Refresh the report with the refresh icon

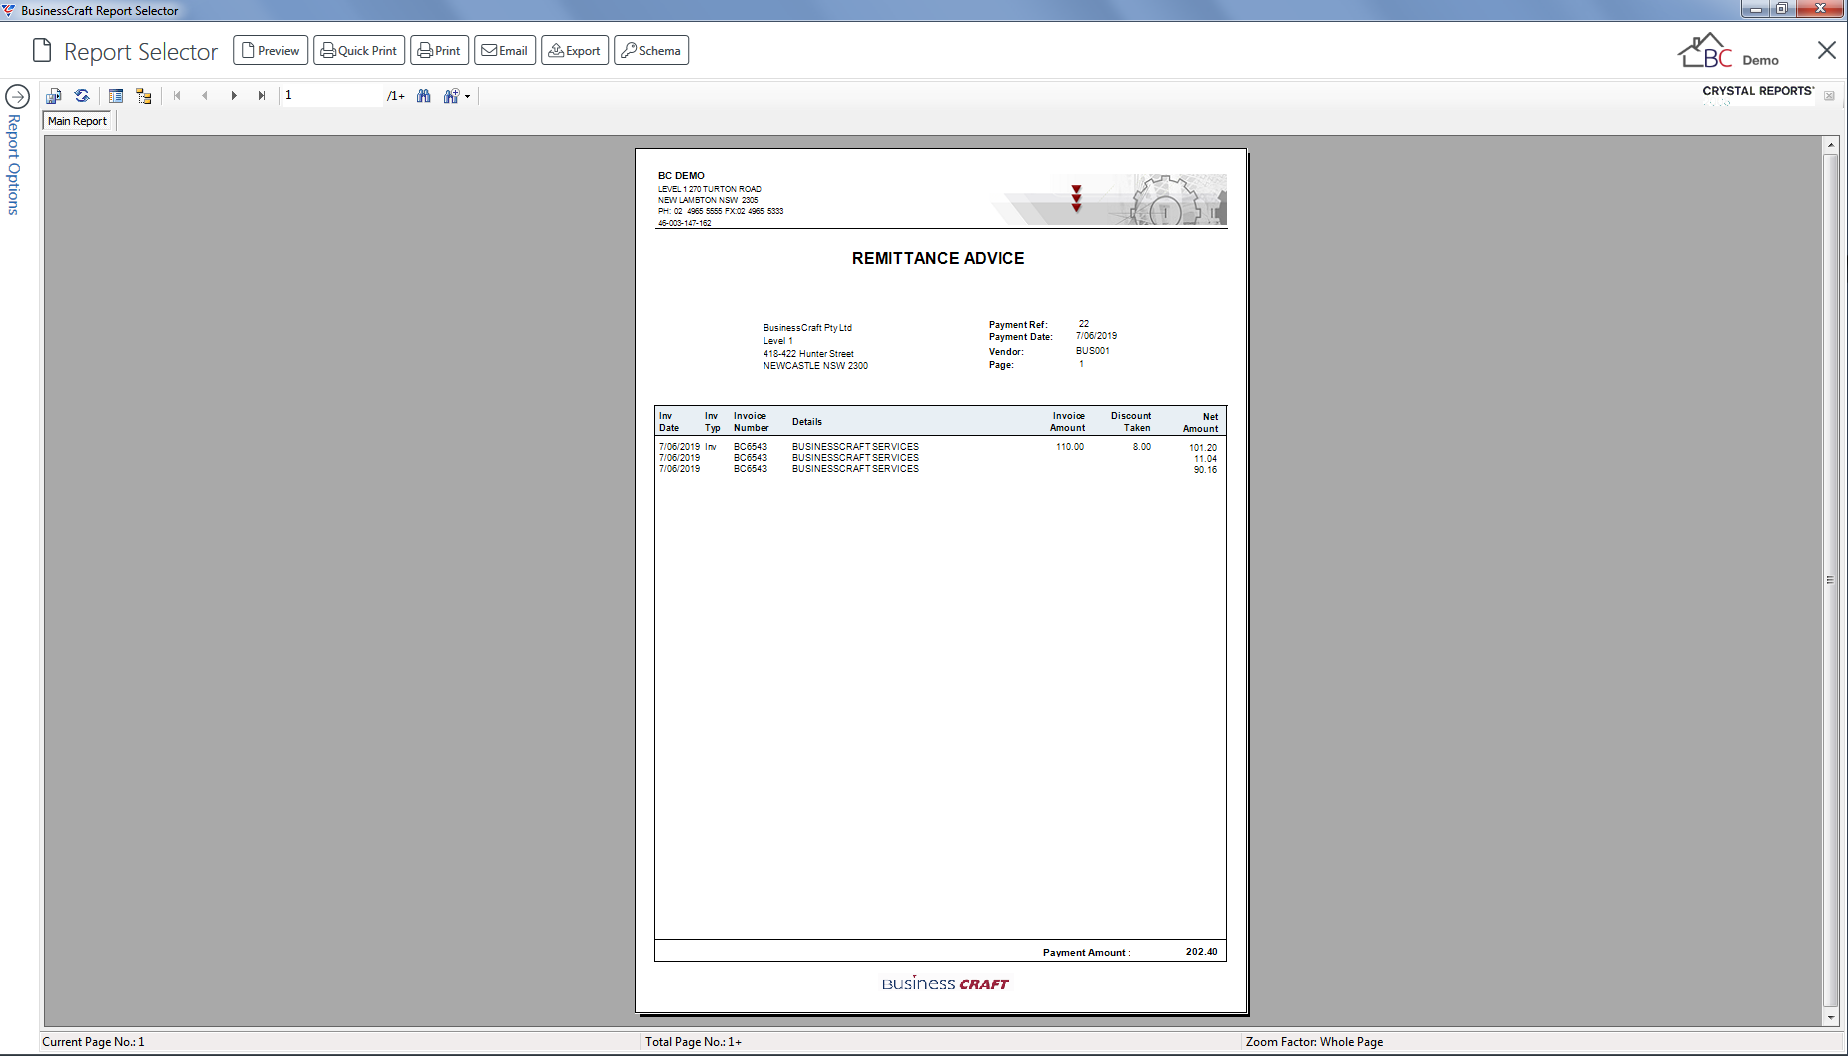coord(82,96)
